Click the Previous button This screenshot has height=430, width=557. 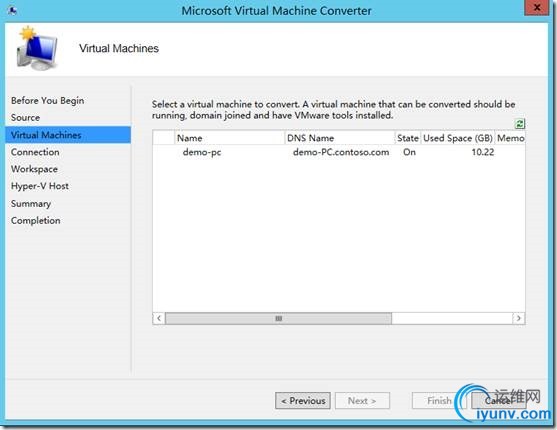(x=303, y=401)
